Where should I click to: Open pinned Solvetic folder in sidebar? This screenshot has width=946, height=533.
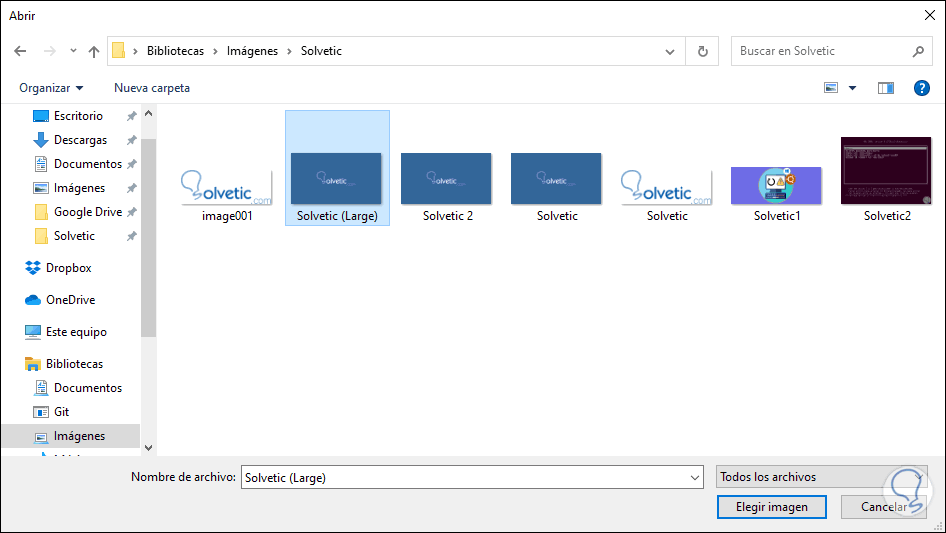click(x=74, y=236)
